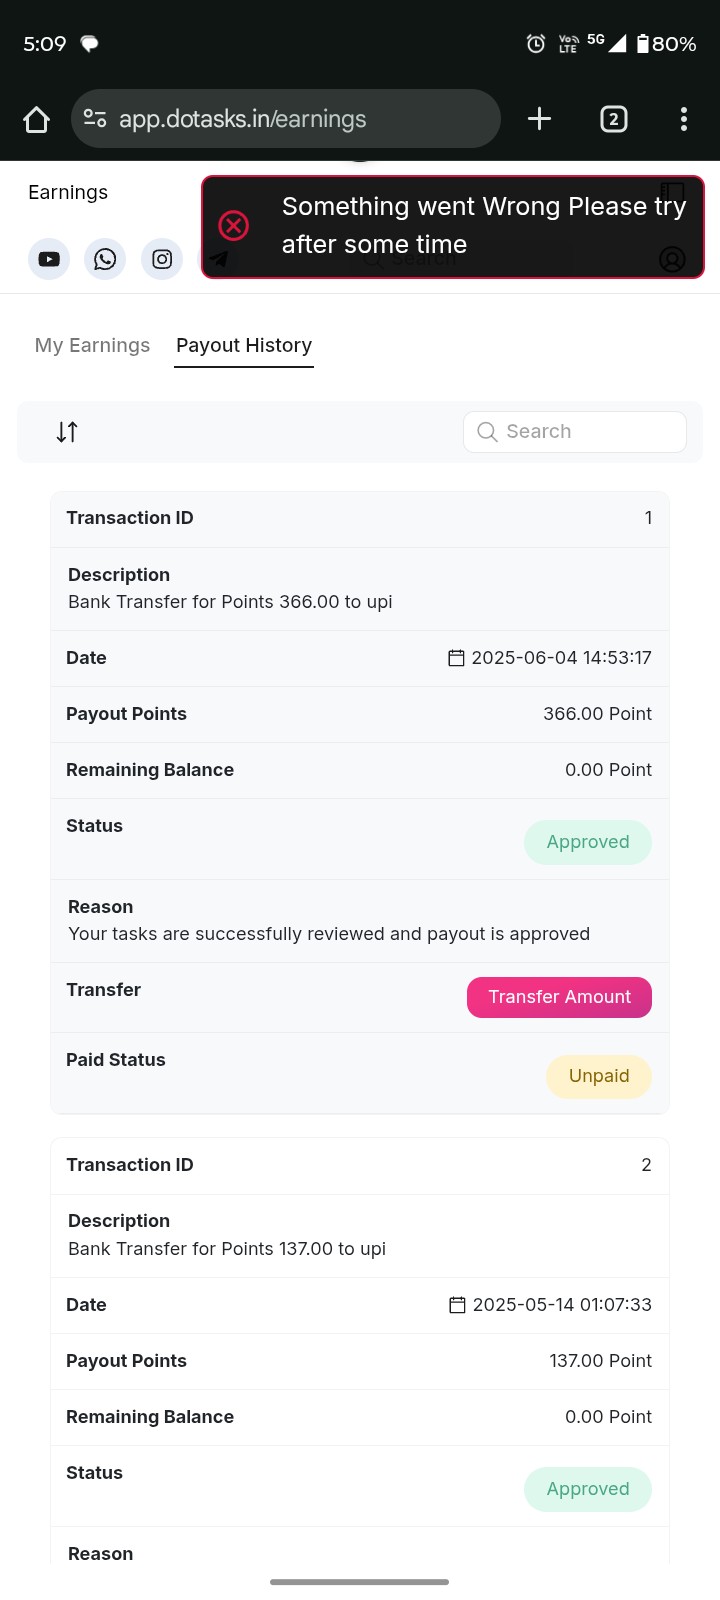This screenshot has height=1600, width=720.
Task: Tap the calendar icon beside 2025-06-04 date
Action: tap(456, 658)
